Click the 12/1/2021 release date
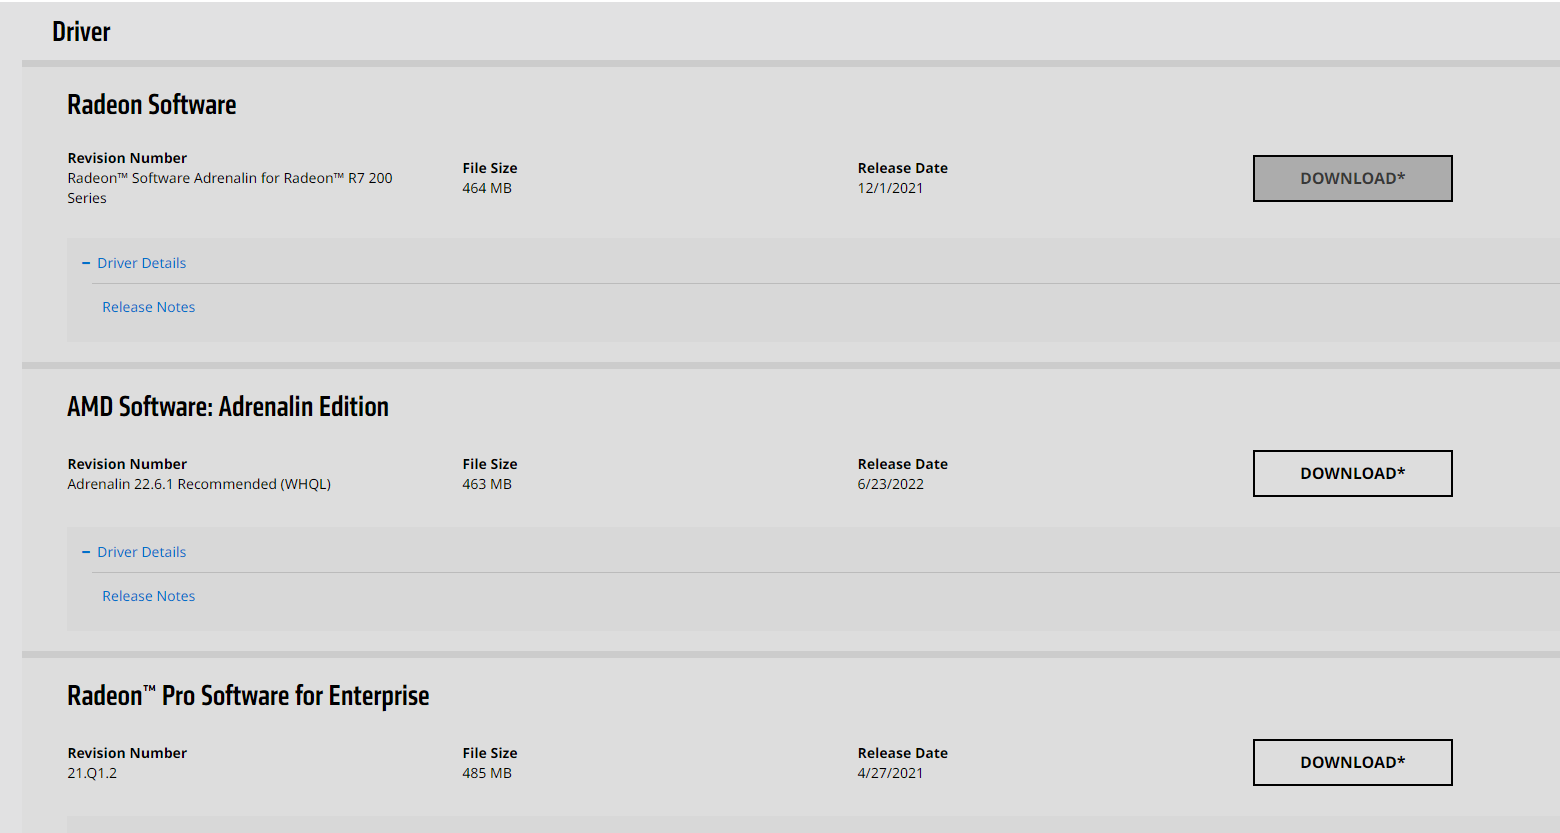Viewport: 1560px width, 833px height. click(x=890, y=188)
